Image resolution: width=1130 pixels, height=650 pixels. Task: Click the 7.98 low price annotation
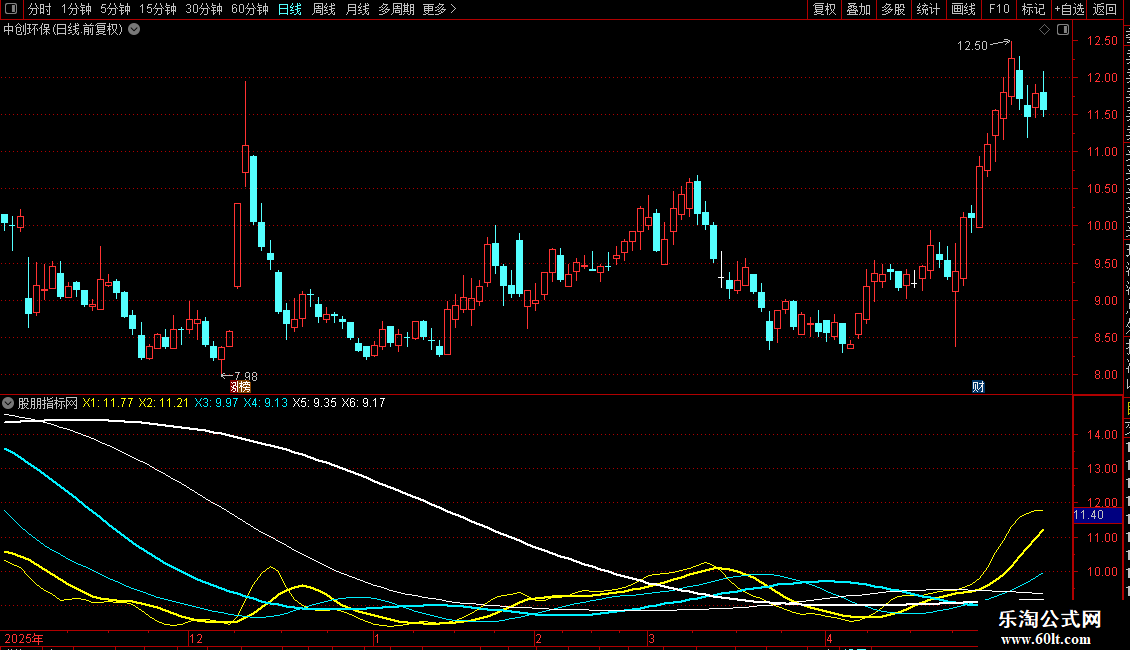246,376
